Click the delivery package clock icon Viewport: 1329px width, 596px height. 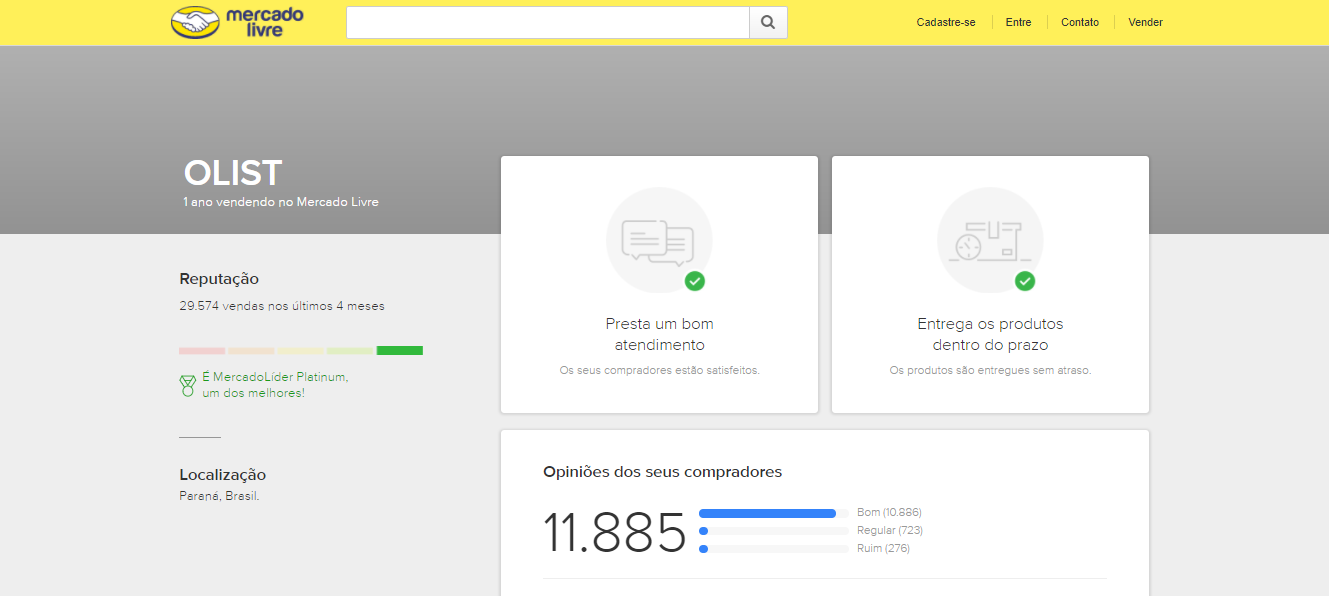[988, 241]
